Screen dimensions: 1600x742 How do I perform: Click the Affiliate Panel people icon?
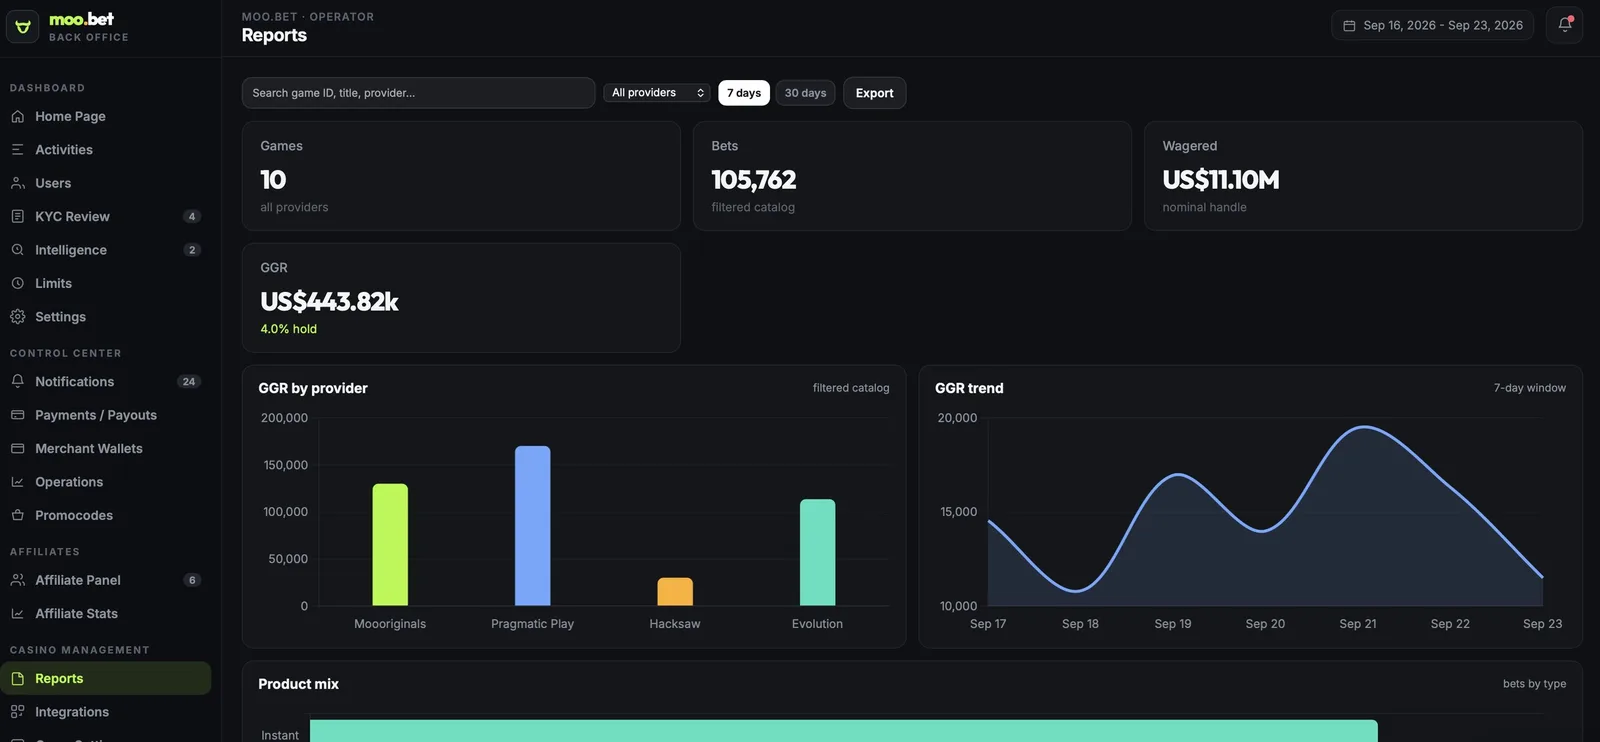[17, 580]
